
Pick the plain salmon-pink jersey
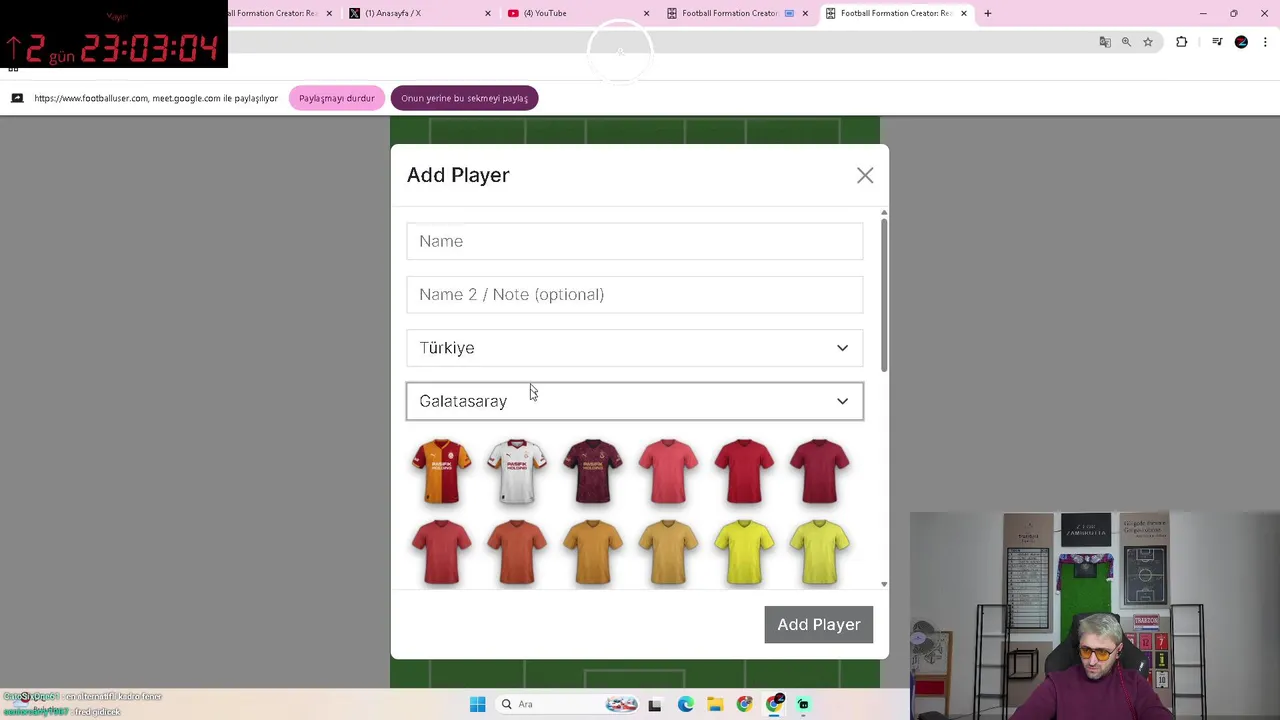click(668, 471)
